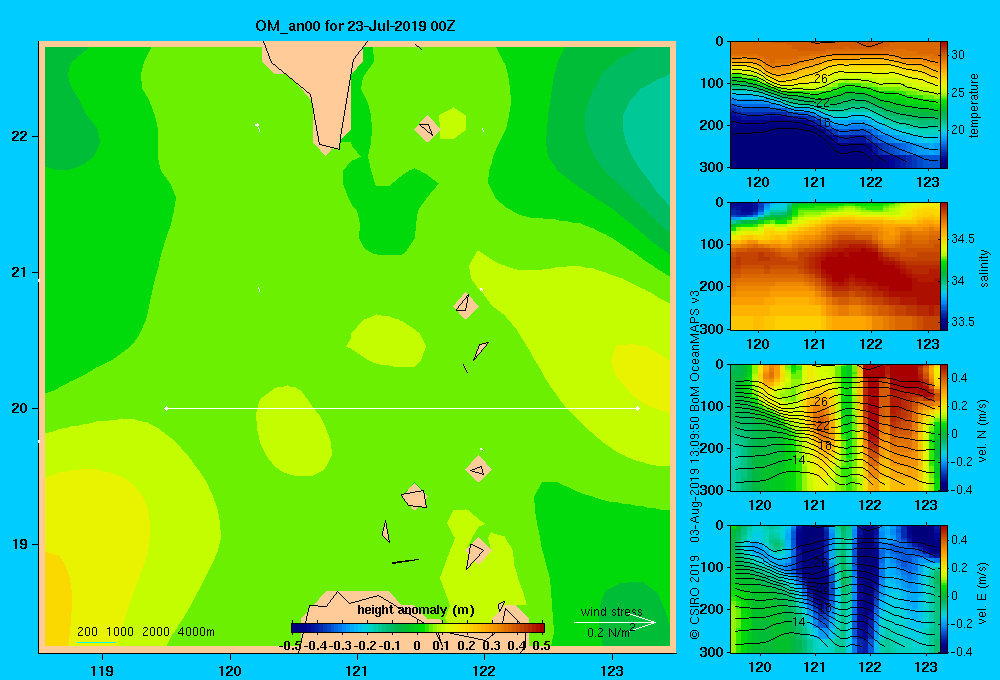Click the CSIRO 2019 BoM OceanMAPS copyright text
Viewport: 1000px width, 680px height.
pos(695,464)
